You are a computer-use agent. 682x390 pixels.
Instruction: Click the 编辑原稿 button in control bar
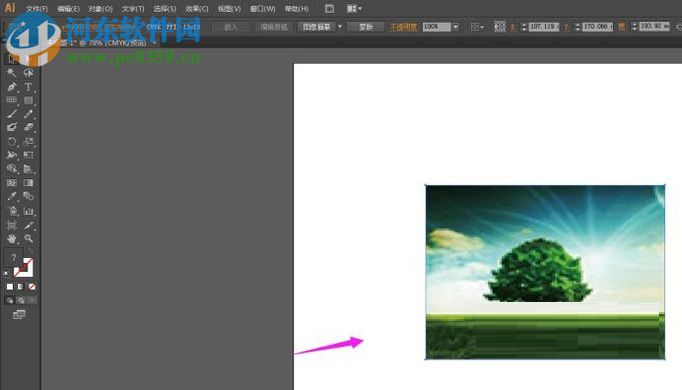click(x=274, y=27)
